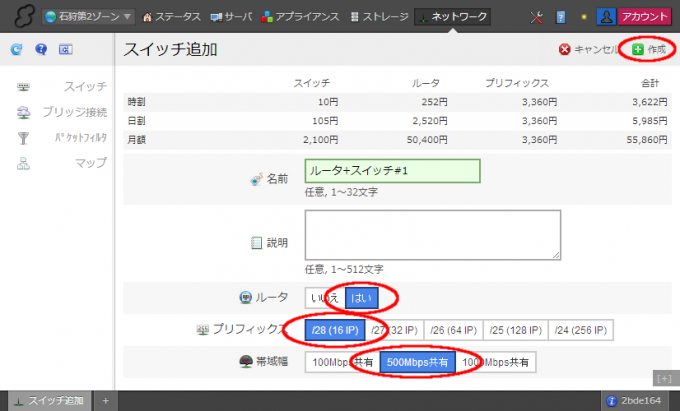Click the 名前 name input field
The image size is (680, 411).
tap(393, 172)
